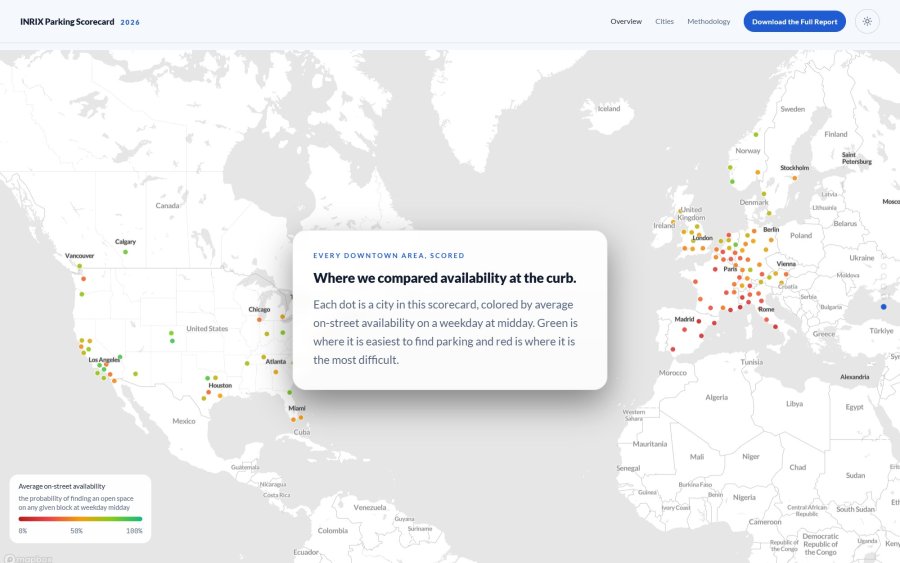Screen dimensions: 900x563
Task: Click the 2026 year label in header
Action: click(x=130, y=22)
